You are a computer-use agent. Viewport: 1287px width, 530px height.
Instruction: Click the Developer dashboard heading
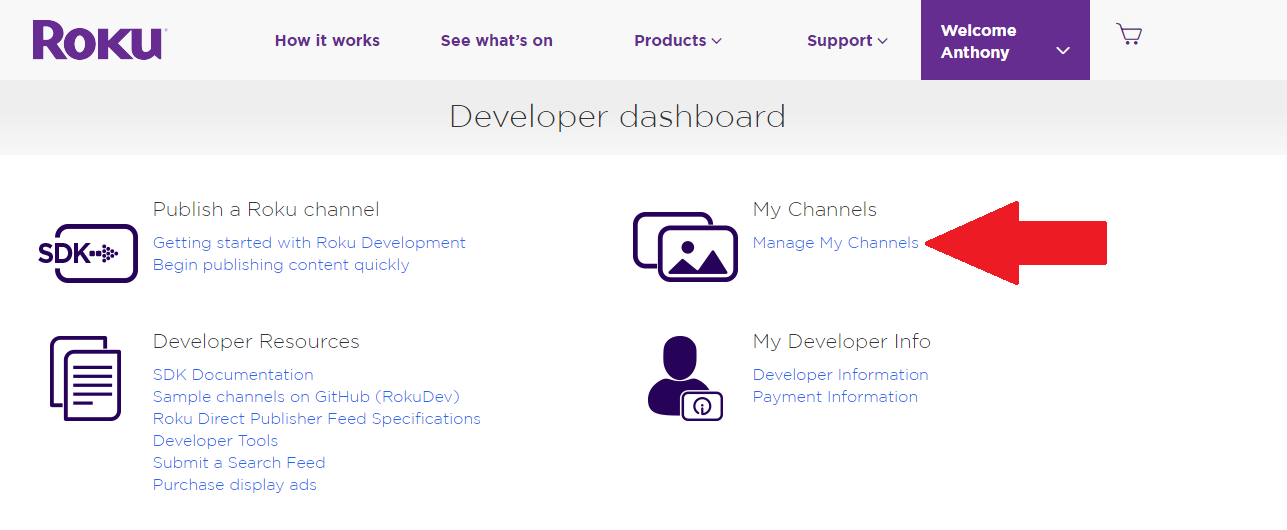tap(617, 117)
